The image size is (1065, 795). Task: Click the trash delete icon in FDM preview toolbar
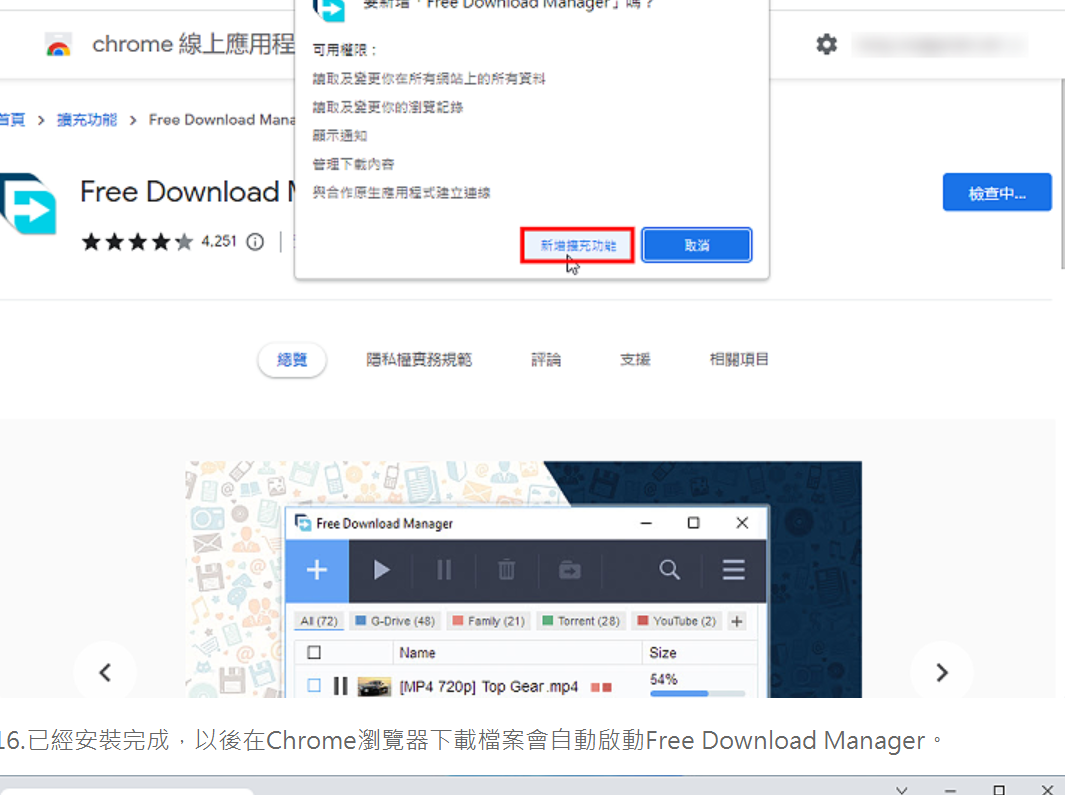(x=507, y=569)
